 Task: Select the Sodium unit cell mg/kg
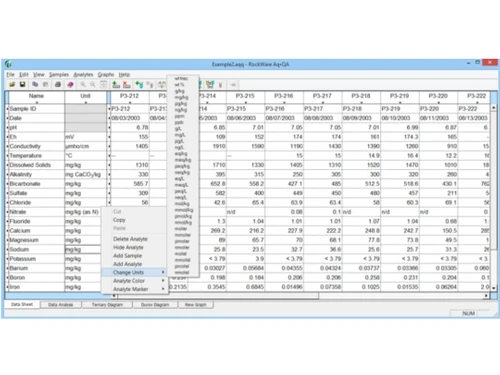pos(83,249)
